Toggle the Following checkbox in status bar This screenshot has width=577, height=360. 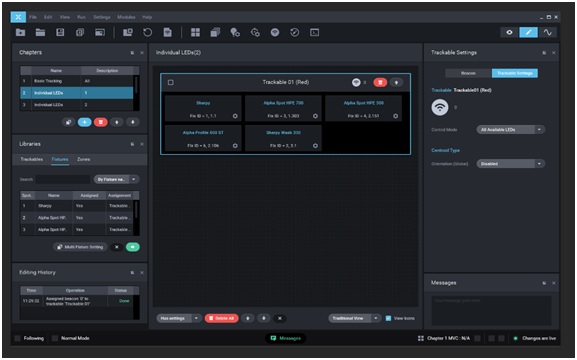tap(17, 338)
